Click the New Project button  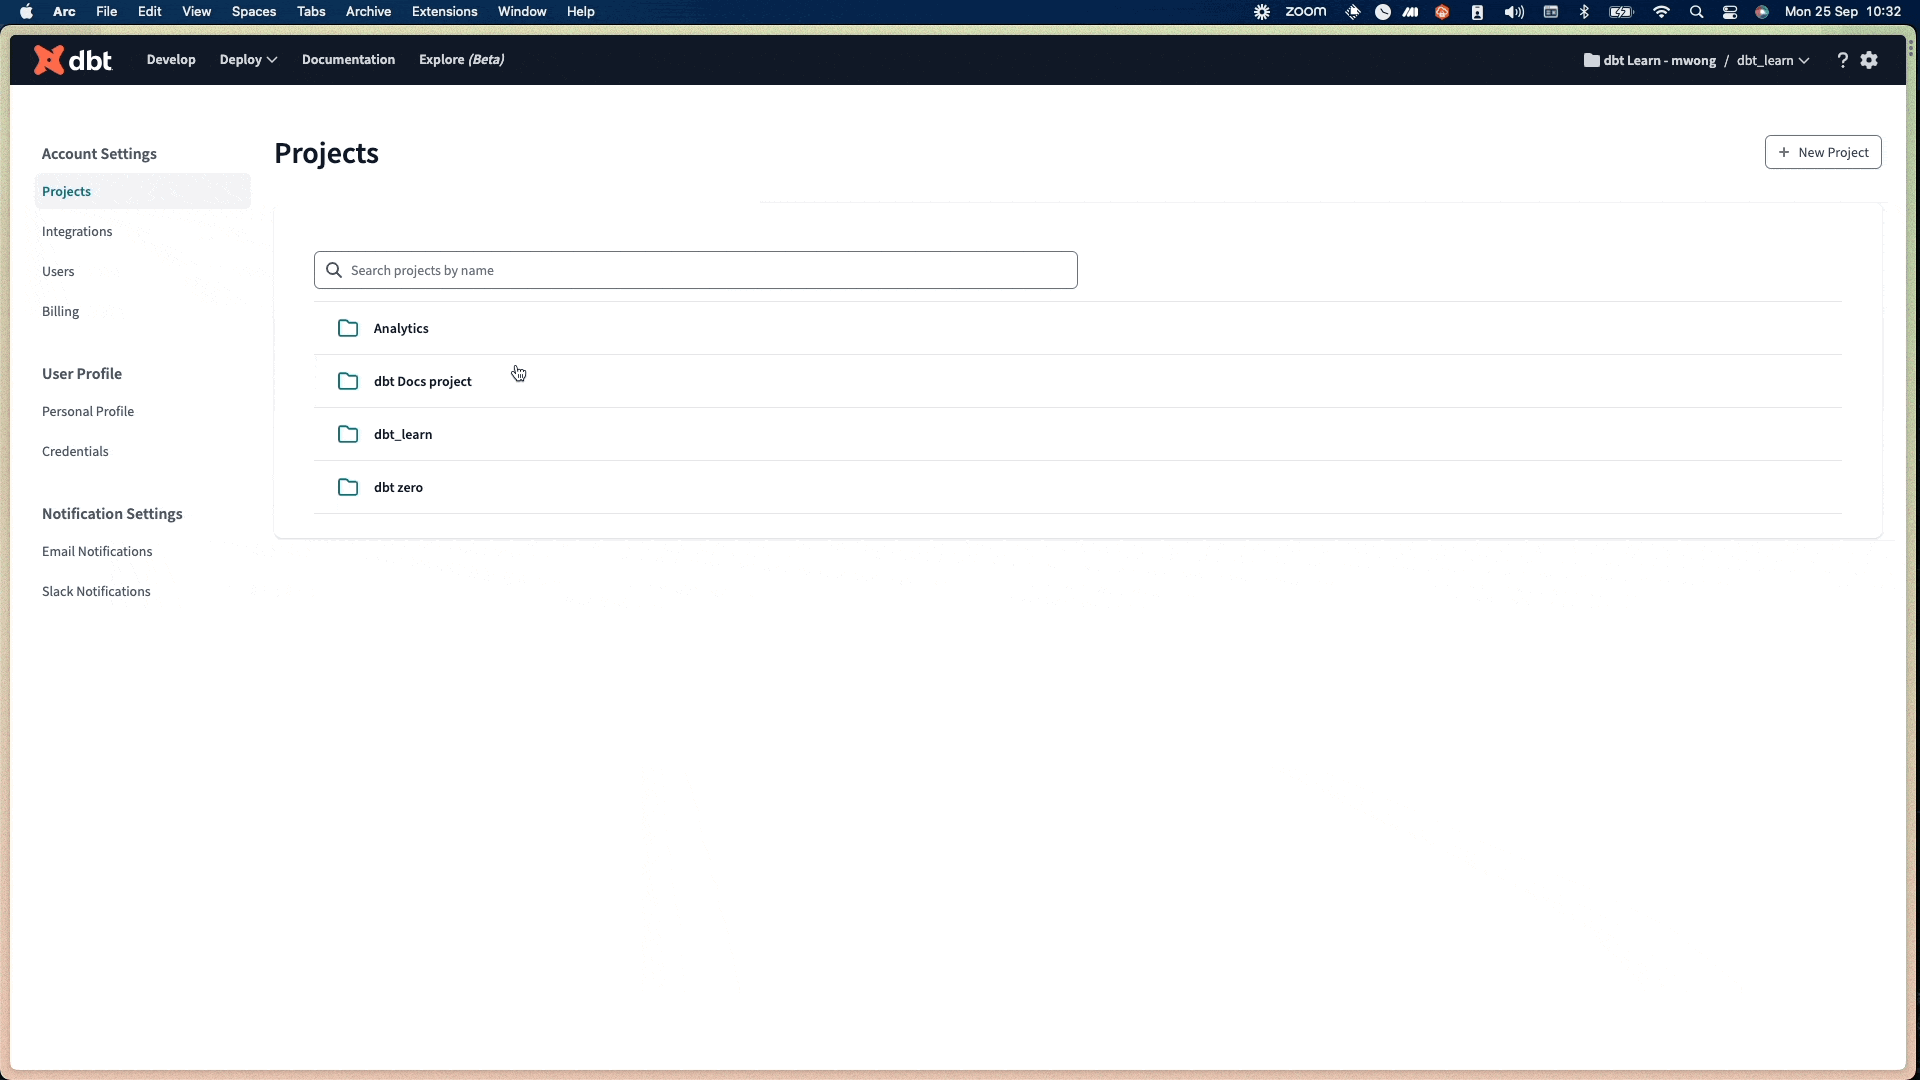pyautogui.click(x=1824, y=152)
